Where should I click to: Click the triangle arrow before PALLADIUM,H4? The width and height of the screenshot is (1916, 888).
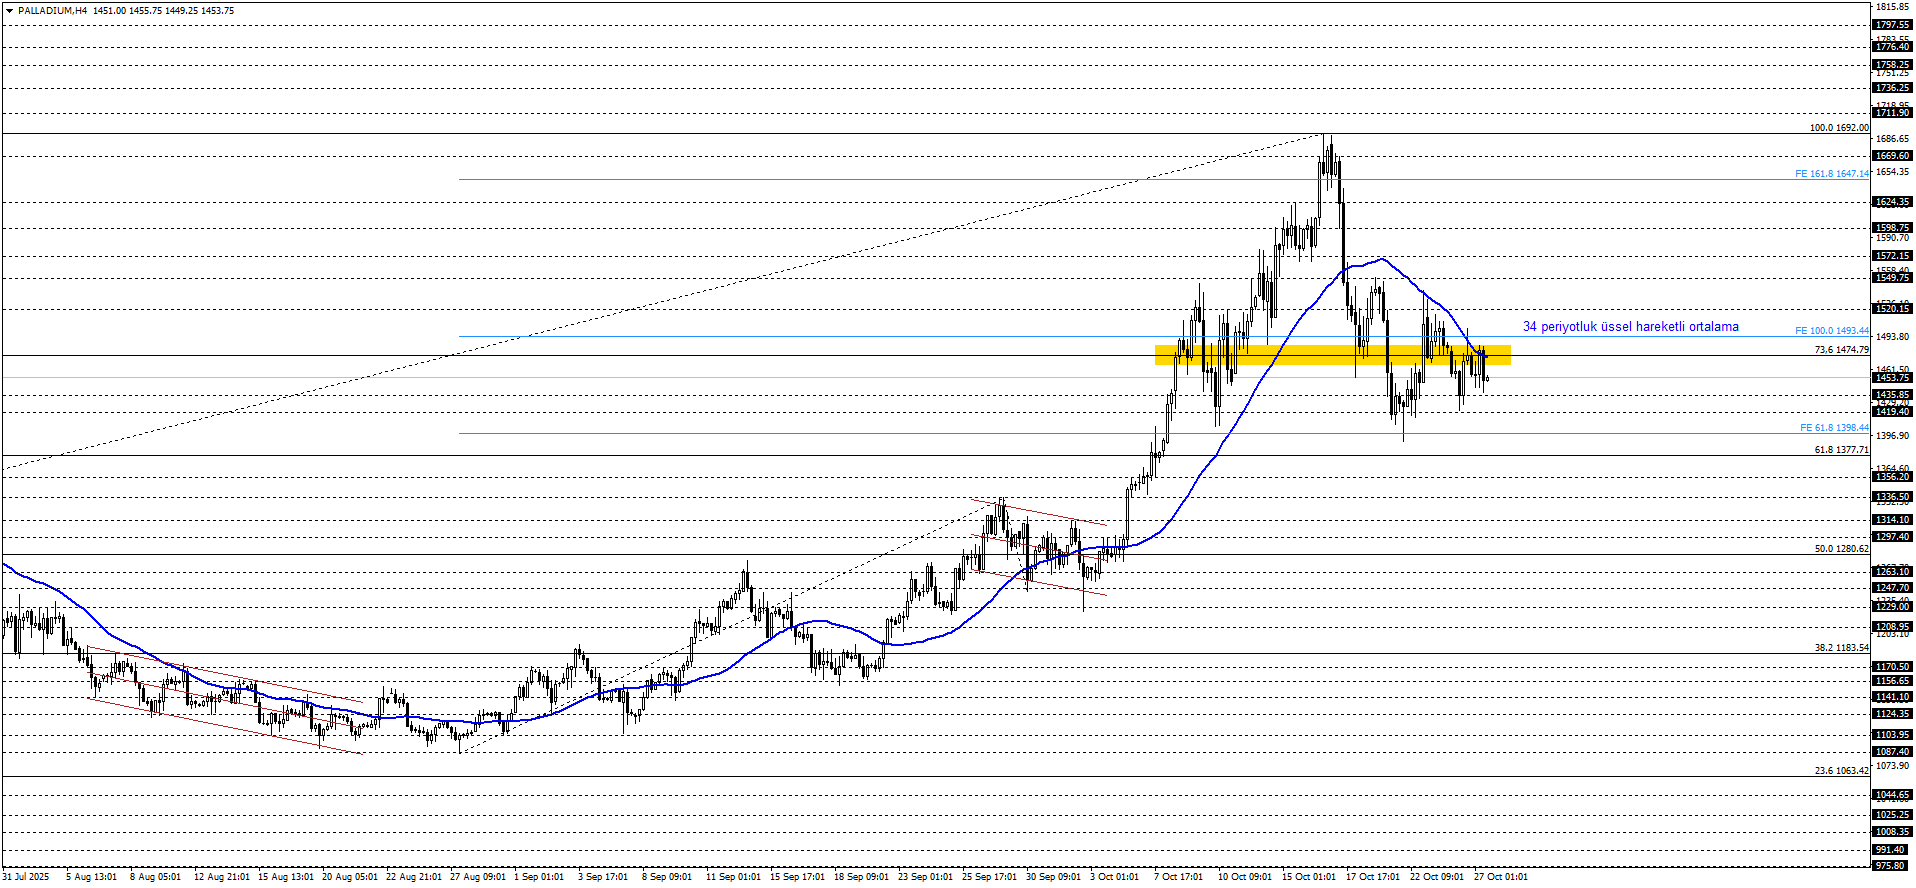coord(10,11)
